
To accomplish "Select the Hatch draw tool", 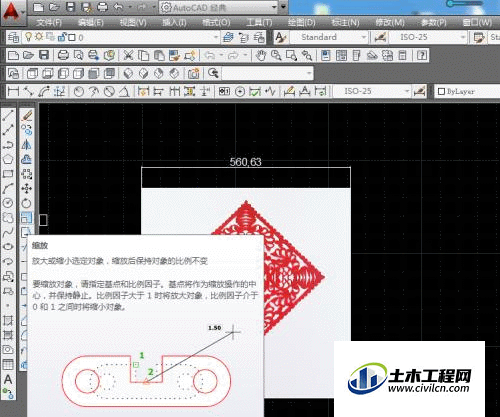I will pyautogui.click(x=8, y=321).
